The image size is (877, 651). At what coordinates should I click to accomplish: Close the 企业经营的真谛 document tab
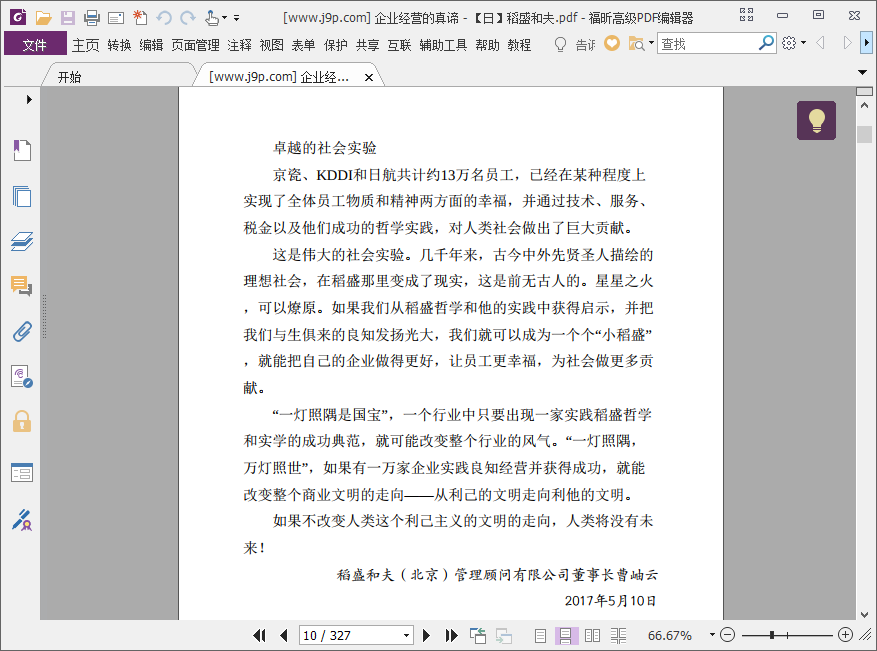click(369, 78)
